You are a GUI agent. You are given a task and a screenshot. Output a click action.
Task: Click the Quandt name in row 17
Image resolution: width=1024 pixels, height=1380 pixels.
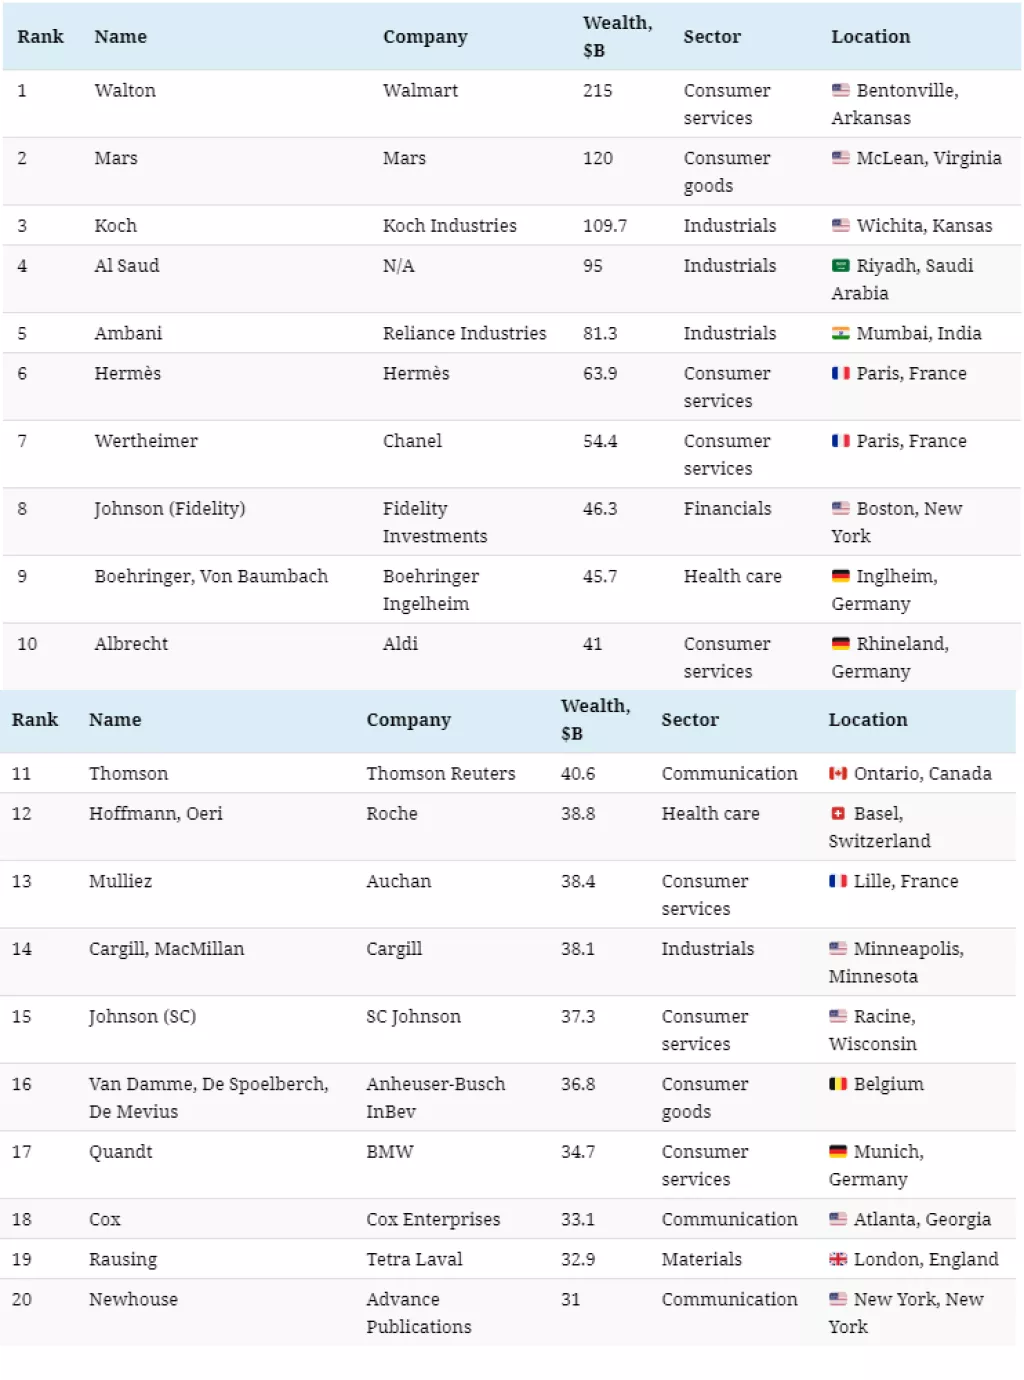pyautogui.click(x=120, y=1152)
